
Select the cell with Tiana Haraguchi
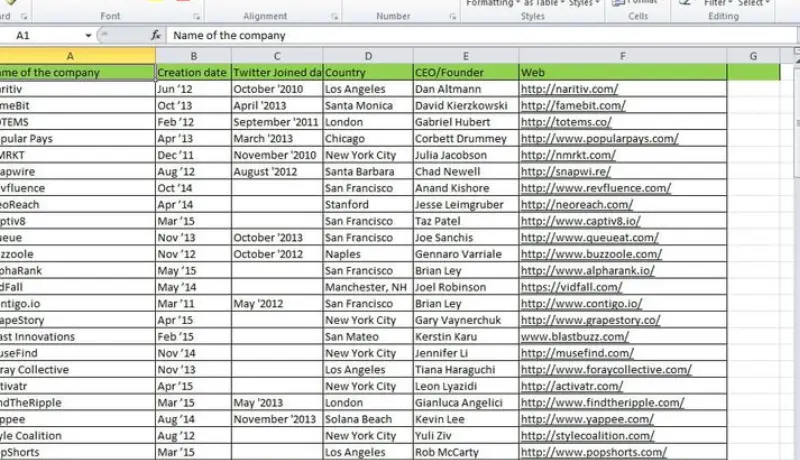pyautogui.click(x=466, y=369)
